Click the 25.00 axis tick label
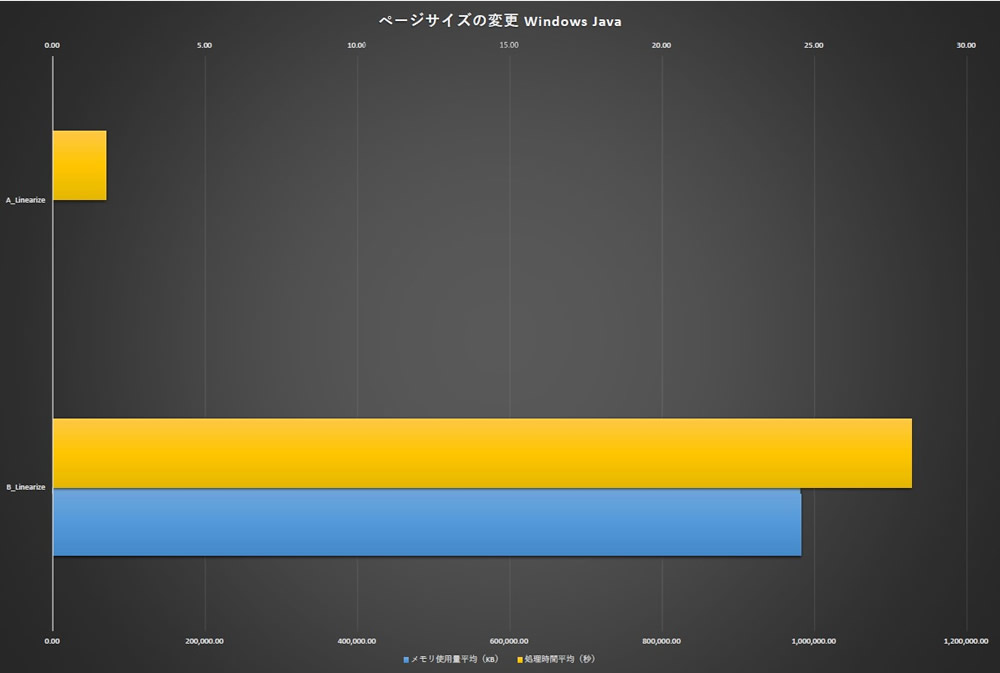The height and width of the screenshot is (673, 1000). click(813, 45)
